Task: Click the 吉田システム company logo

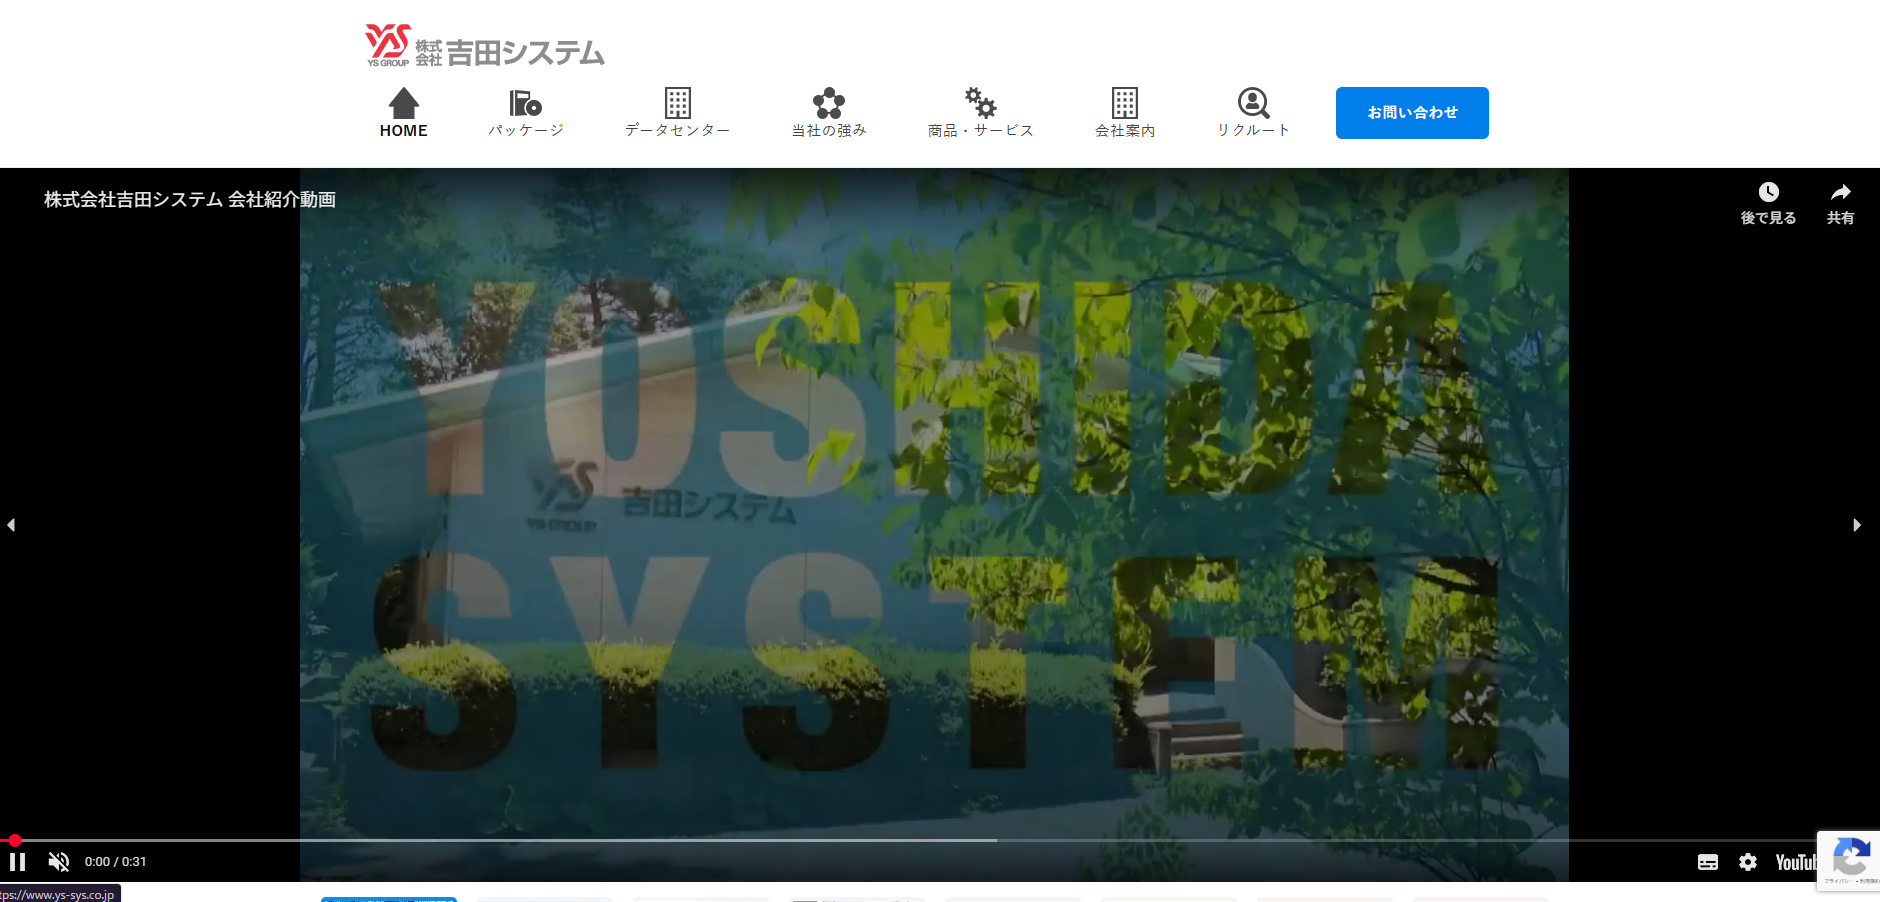Action: tap(485, 46)
